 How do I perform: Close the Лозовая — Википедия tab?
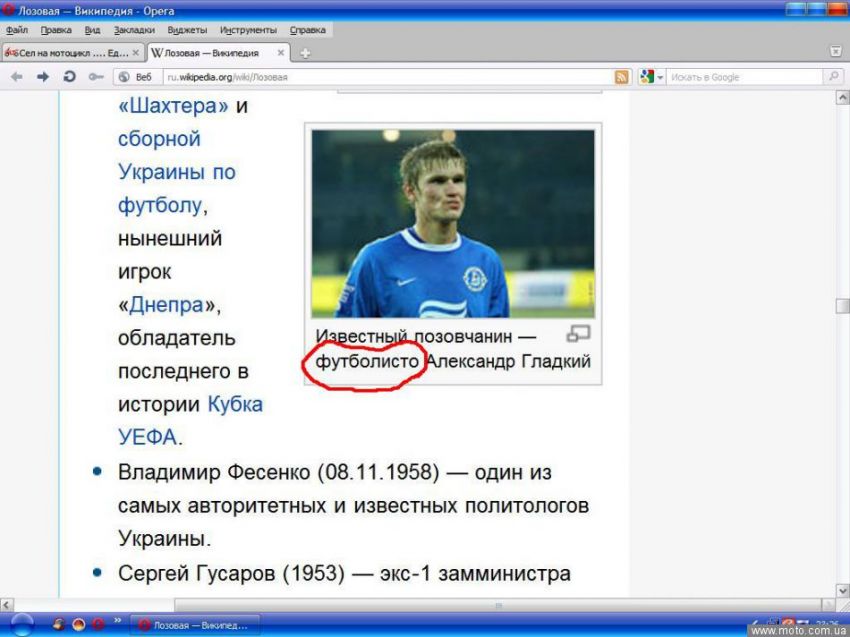coord(280,53)
